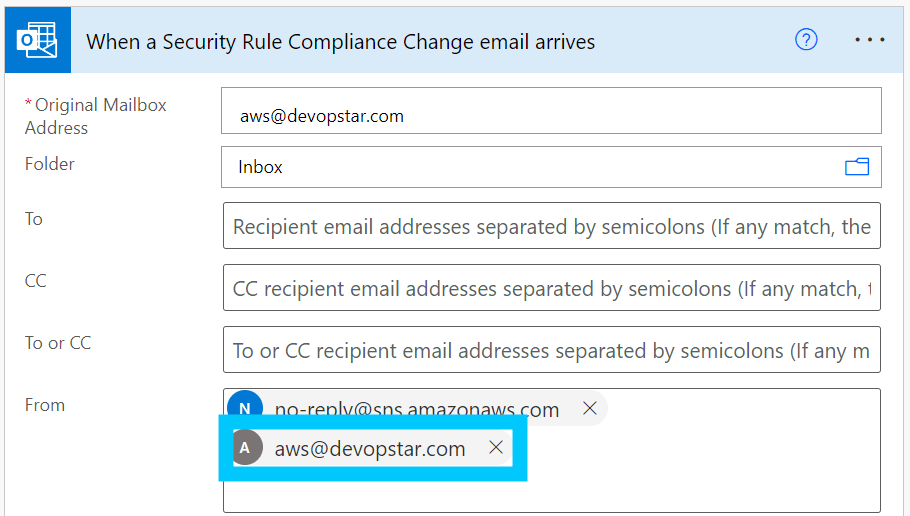
Task: Click the Outlook connector icon
Action: [x=37, y=41]
